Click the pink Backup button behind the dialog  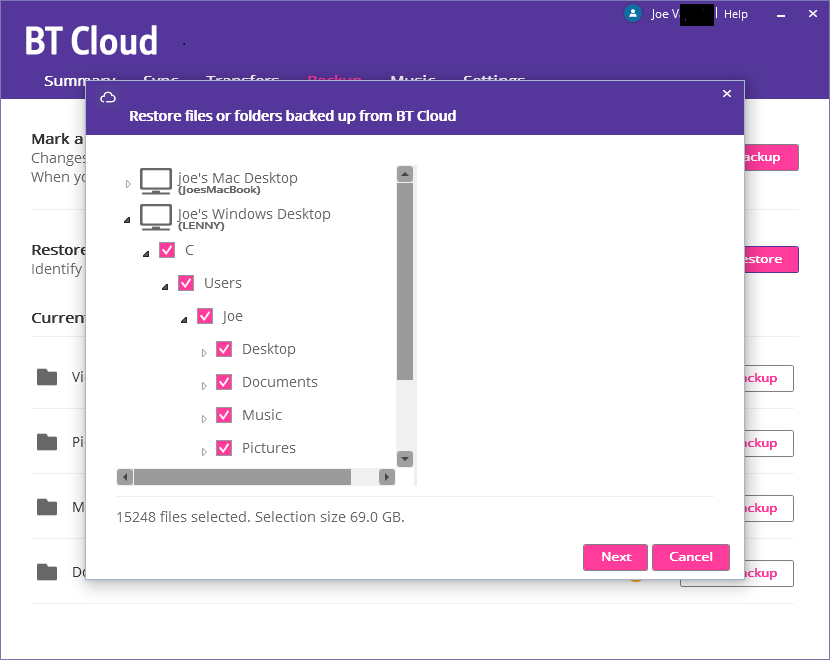click(771, 157)
